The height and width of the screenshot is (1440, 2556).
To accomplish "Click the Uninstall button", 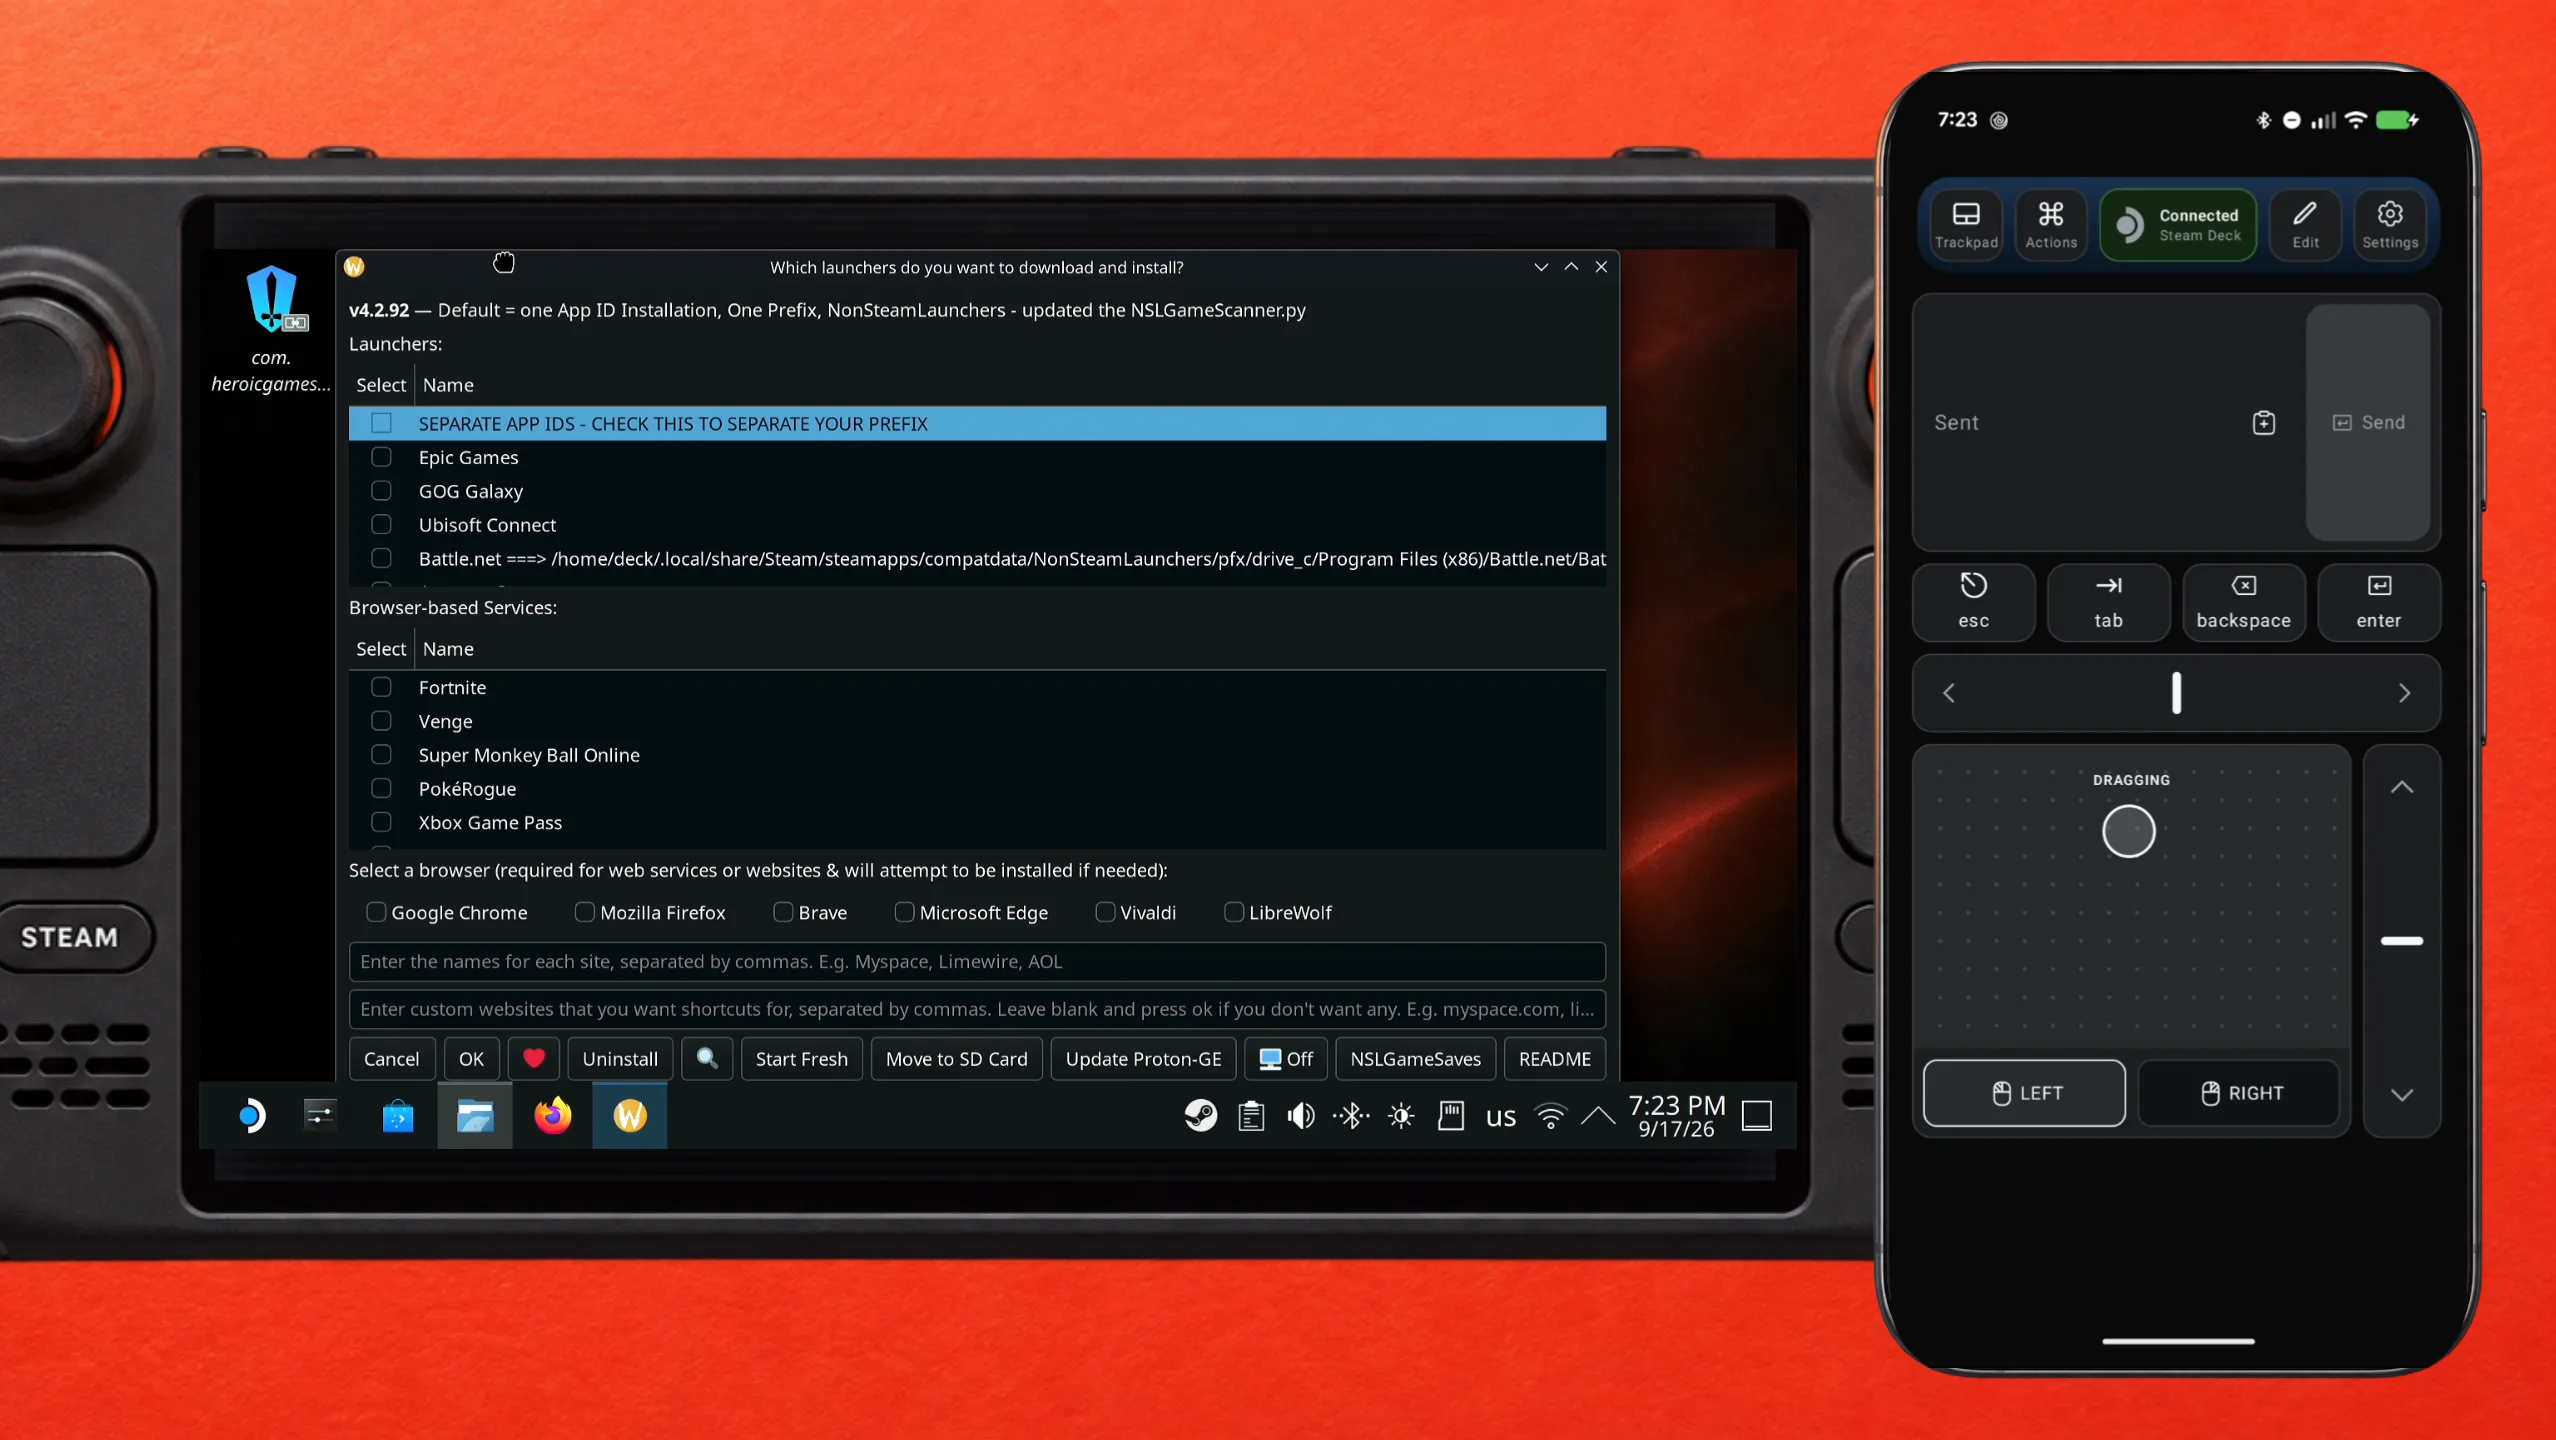I will 620,1058.
